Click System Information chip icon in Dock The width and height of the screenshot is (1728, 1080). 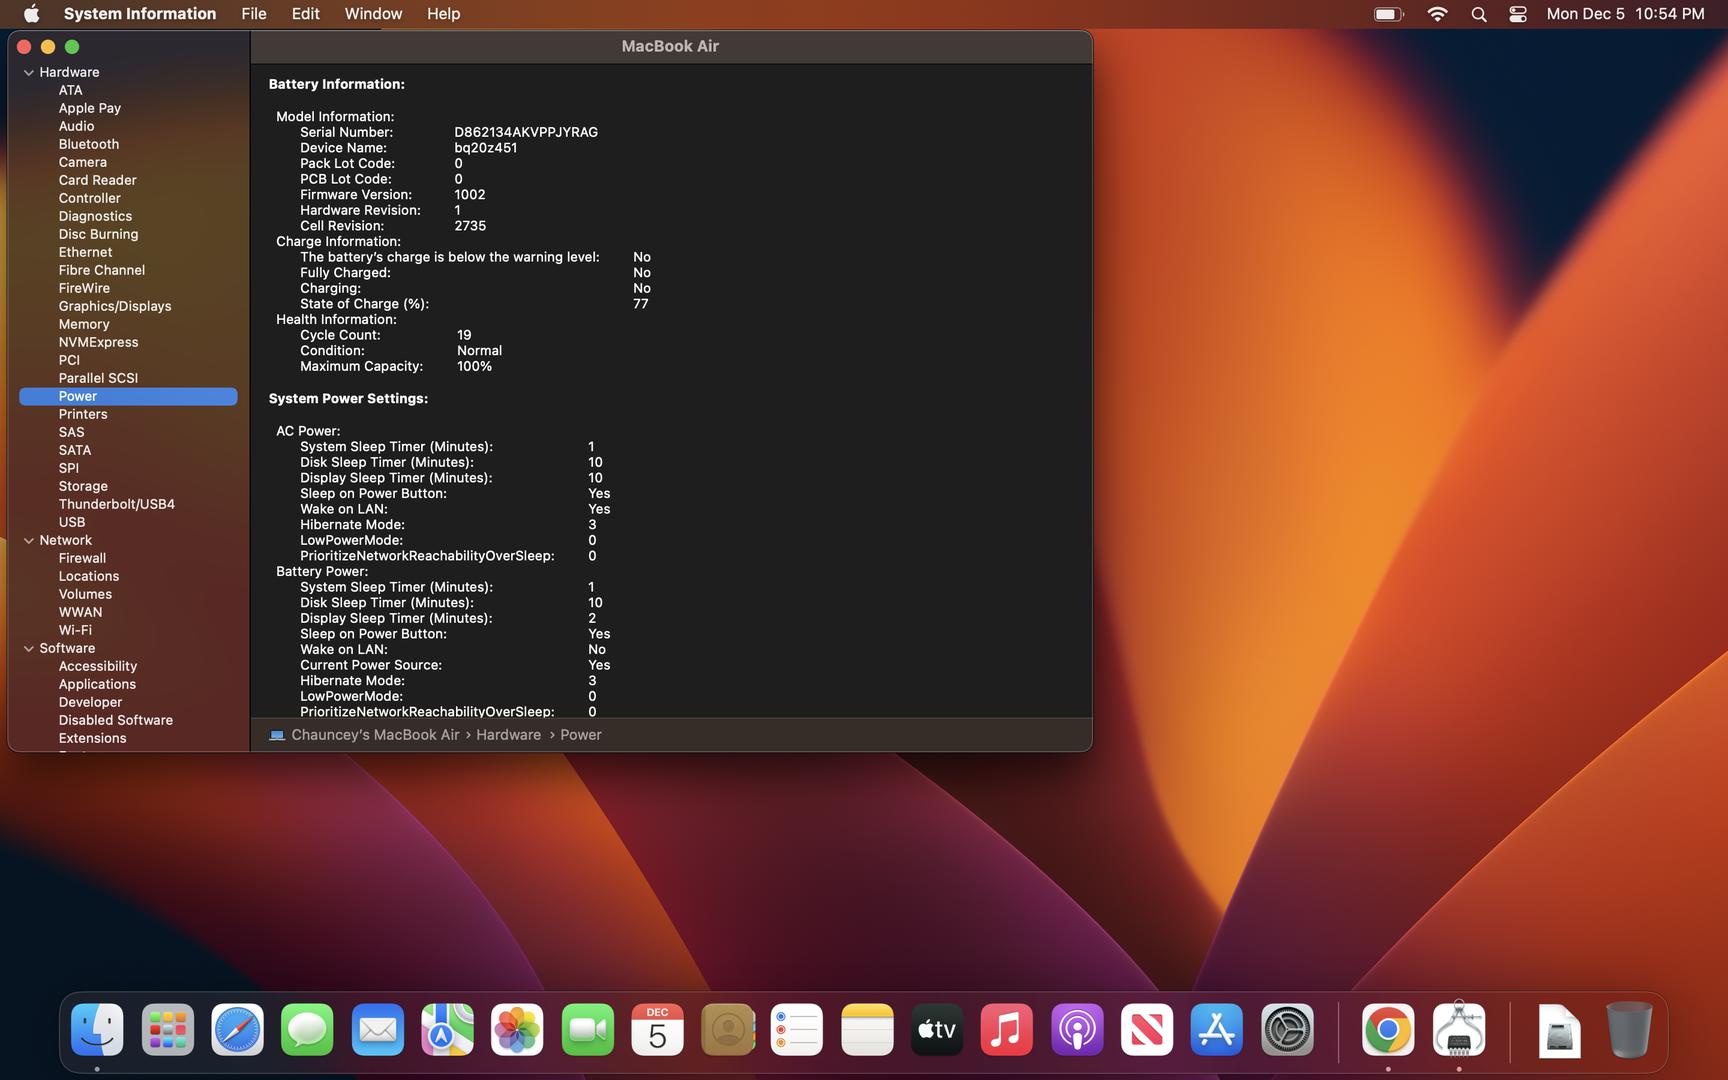[1459, 1030]
